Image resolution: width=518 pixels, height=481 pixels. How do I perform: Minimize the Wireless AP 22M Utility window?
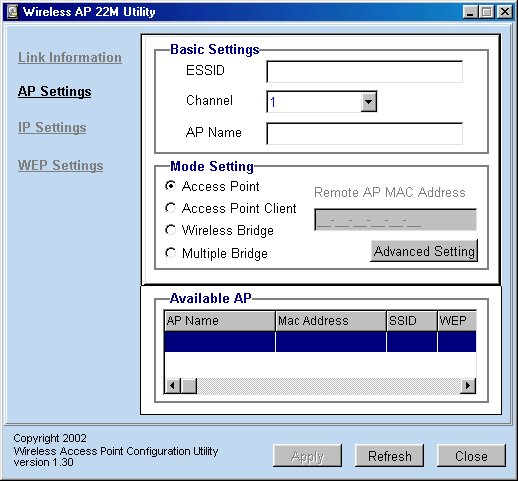pyautogui.click(x=470, y=12)
